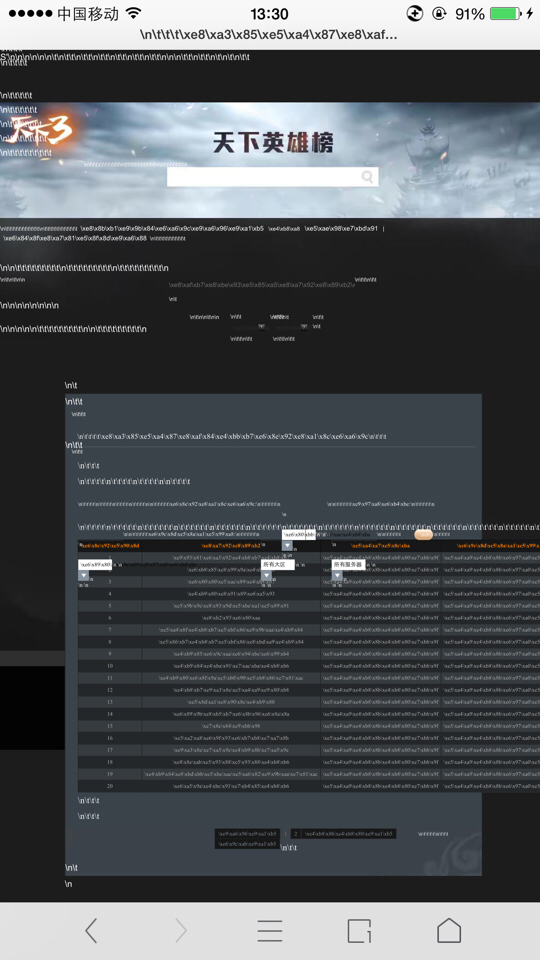Image resolution: width=540 pixels, height=960 pixels.
Task: Select the character name in rank 17 row
Action: [x=231, y=750]
